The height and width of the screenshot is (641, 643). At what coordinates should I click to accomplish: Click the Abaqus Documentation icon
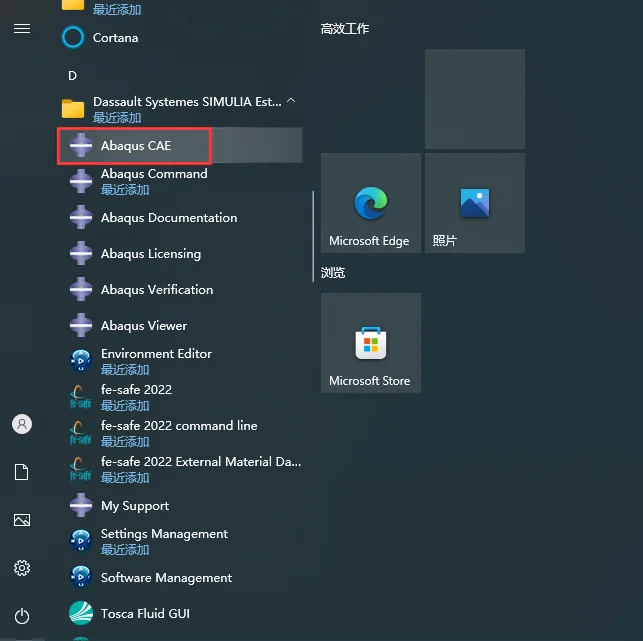click(x=81, y=217)
